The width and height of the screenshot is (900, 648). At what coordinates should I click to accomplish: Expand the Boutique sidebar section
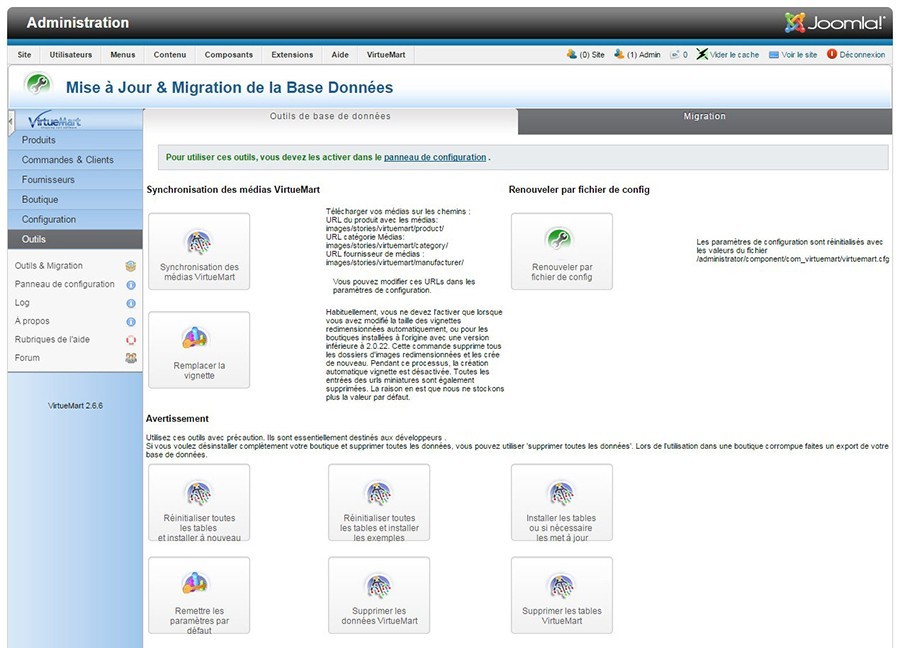point(75,200)
